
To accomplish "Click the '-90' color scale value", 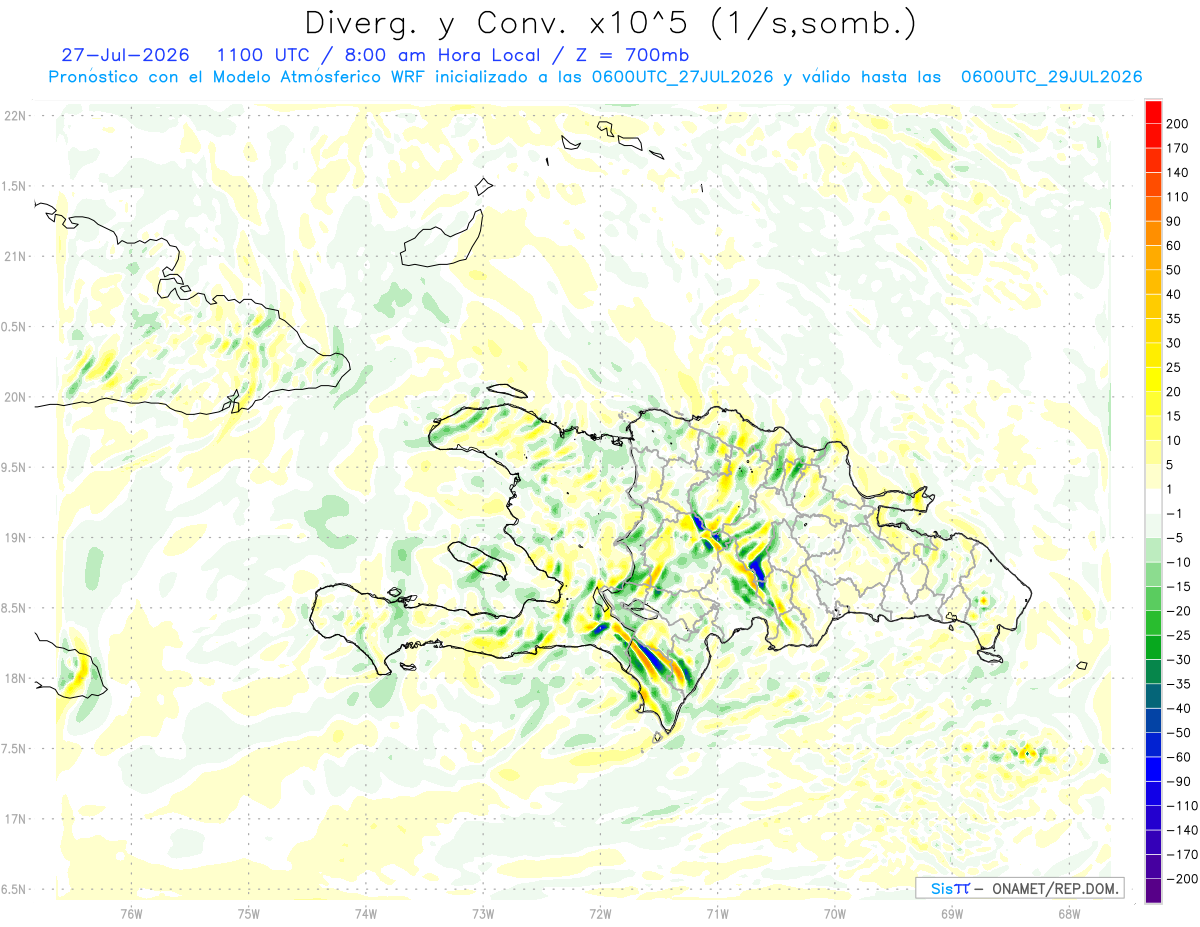I will 1178,782.
